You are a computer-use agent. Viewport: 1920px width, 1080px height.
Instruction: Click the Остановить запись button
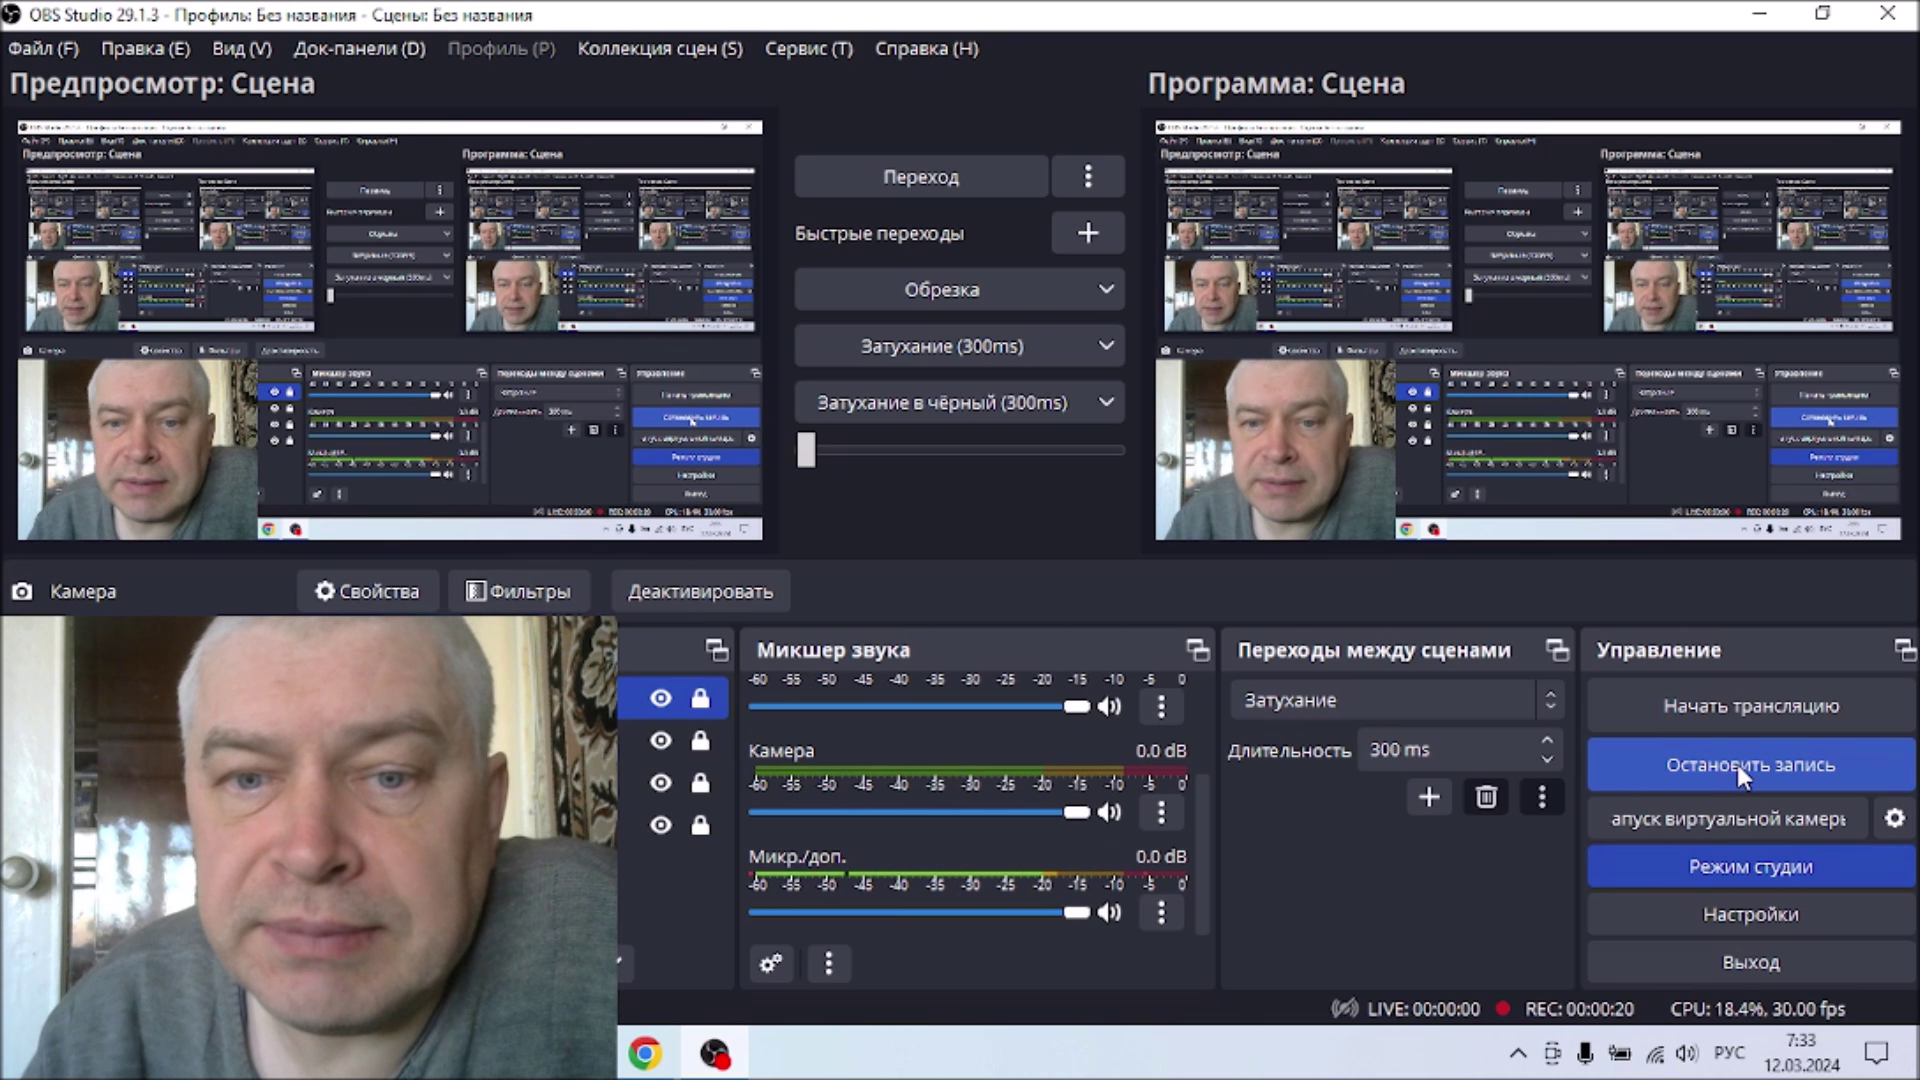click(1750, 765)
